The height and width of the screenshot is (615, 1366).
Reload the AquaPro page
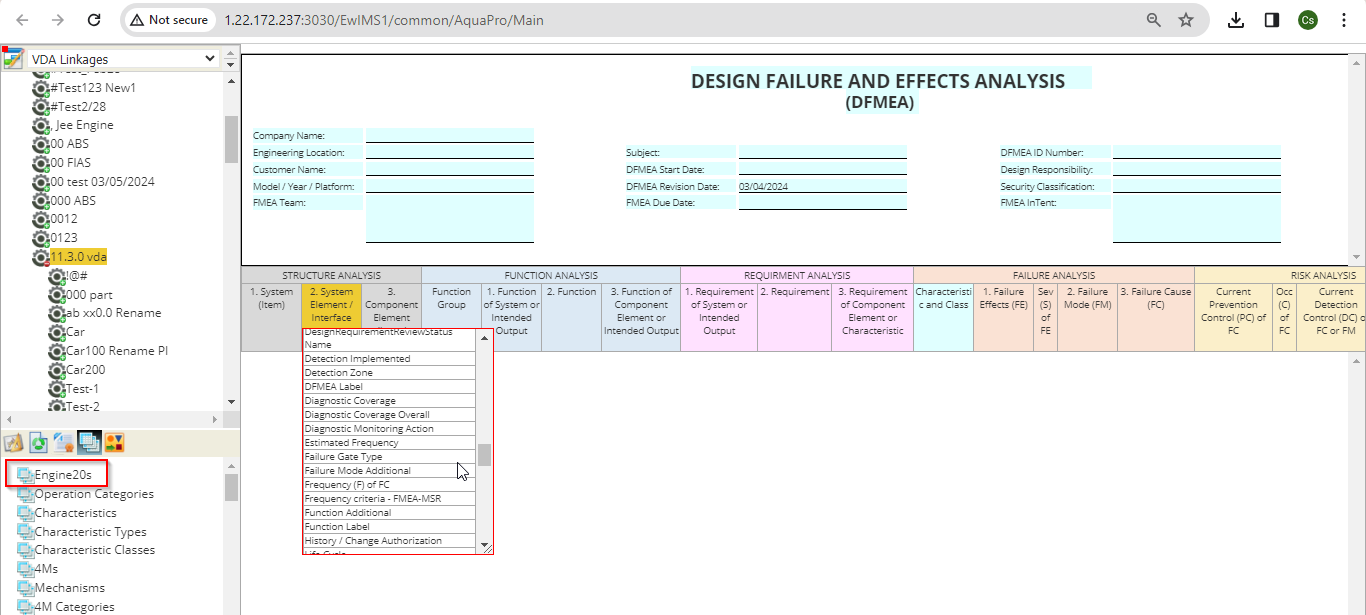(x=94, y=20)
